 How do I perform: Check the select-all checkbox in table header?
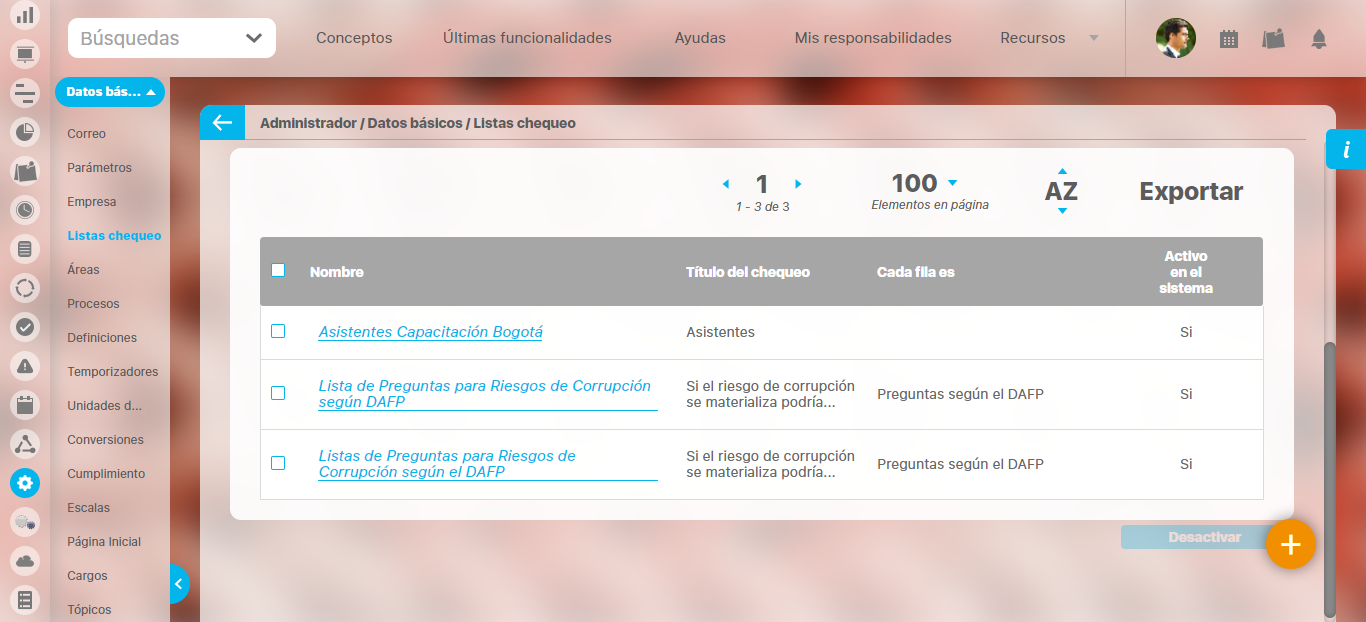click(x=278, y=270)
